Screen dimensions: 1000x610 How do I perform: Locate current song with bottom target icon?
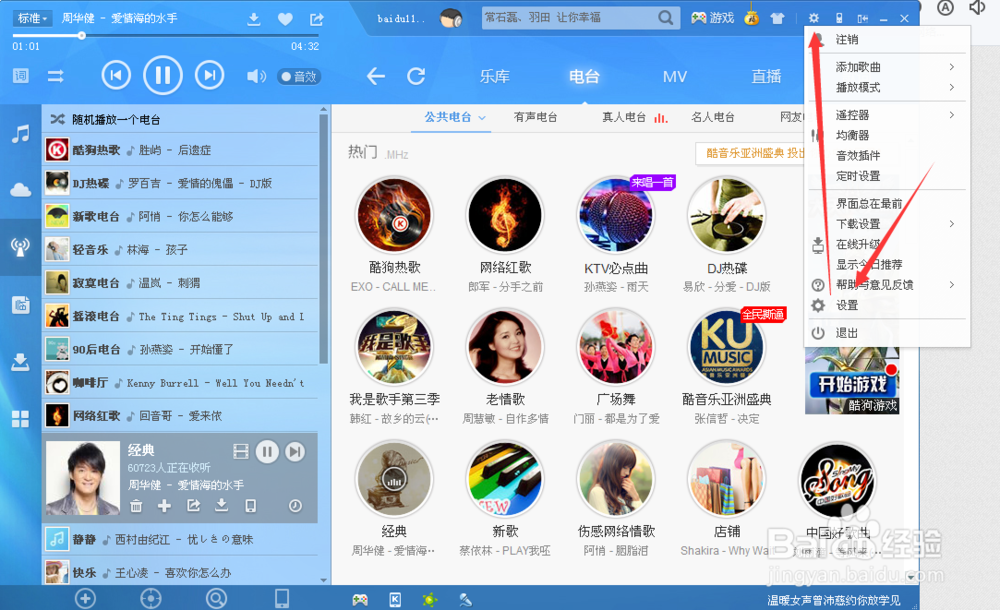151,599
